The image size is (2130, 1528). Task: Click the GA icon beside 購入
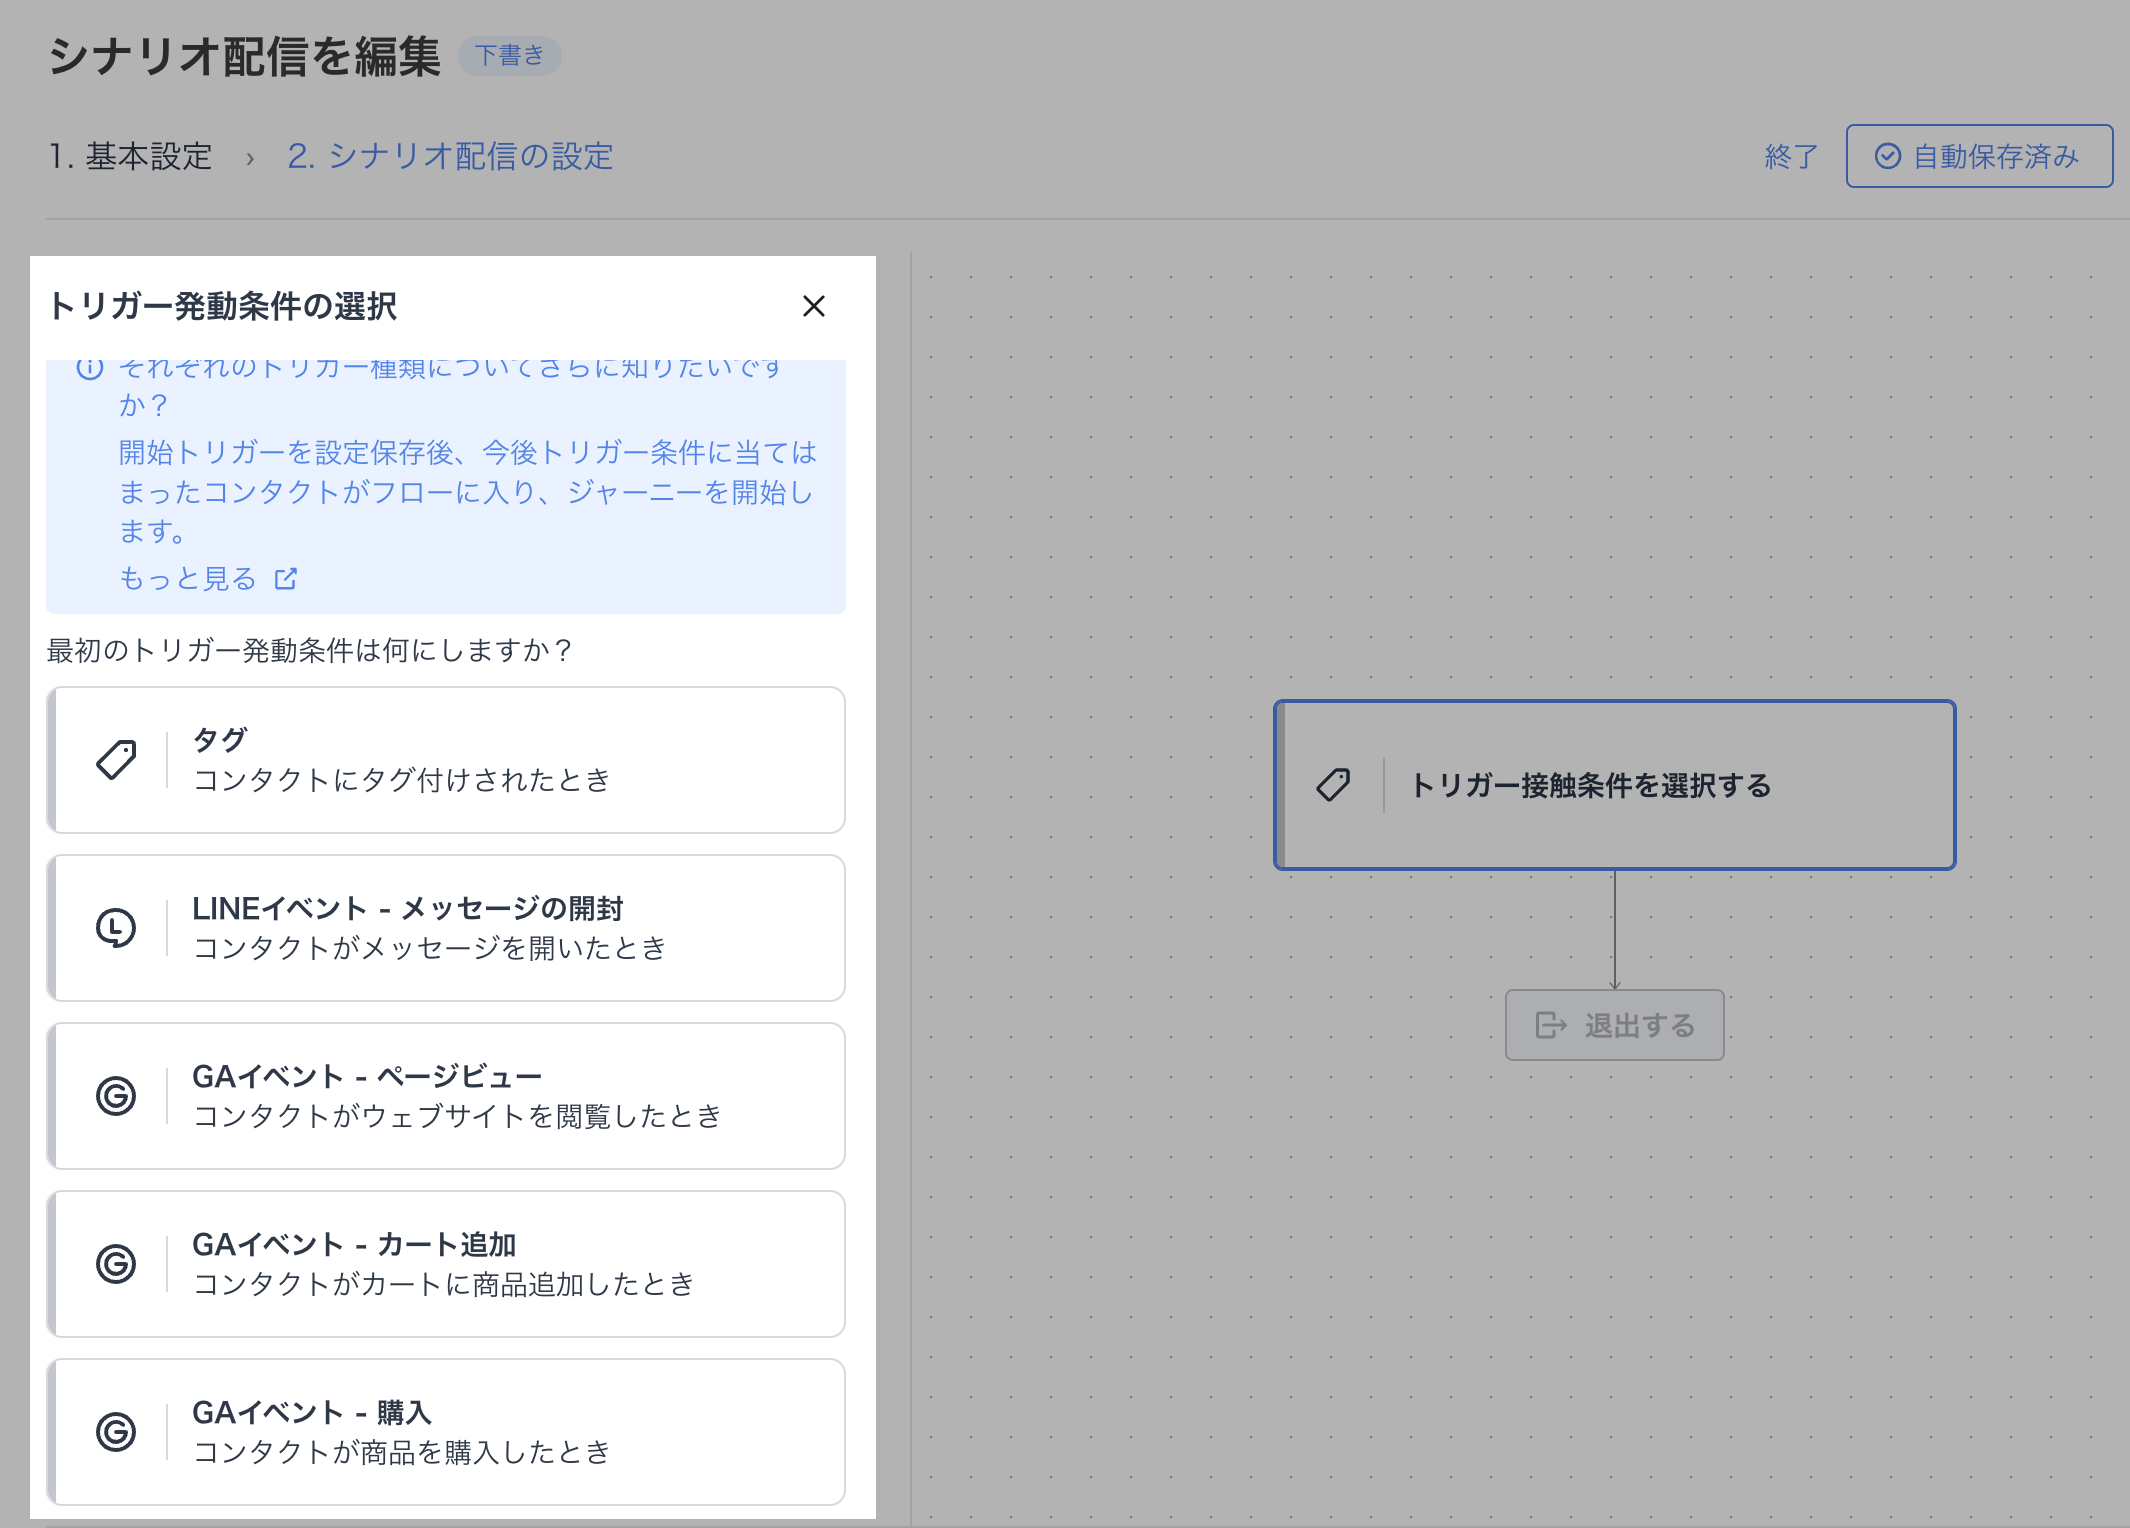click(116, 1432)
